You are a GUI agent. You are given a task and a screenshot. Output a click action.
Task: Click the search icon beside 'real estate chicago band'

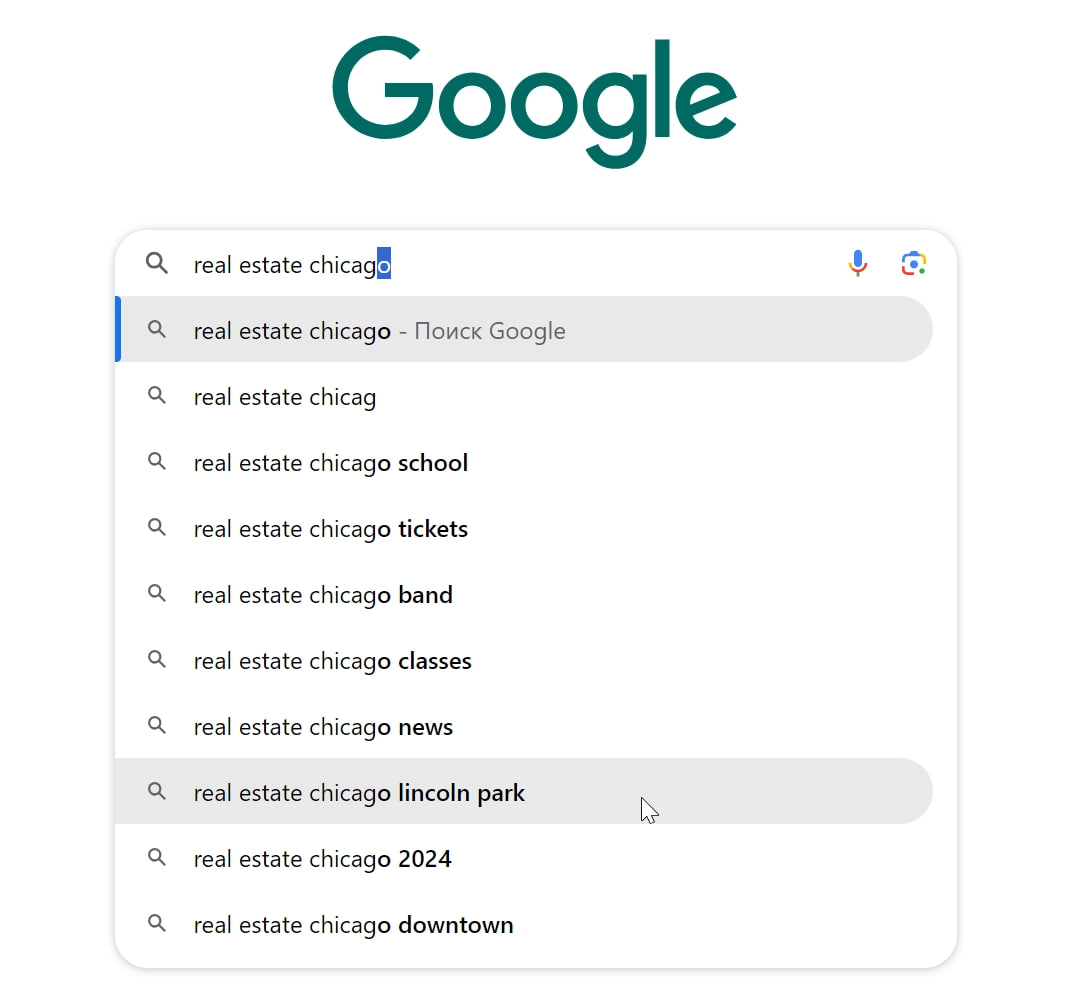tap(157, 594)
